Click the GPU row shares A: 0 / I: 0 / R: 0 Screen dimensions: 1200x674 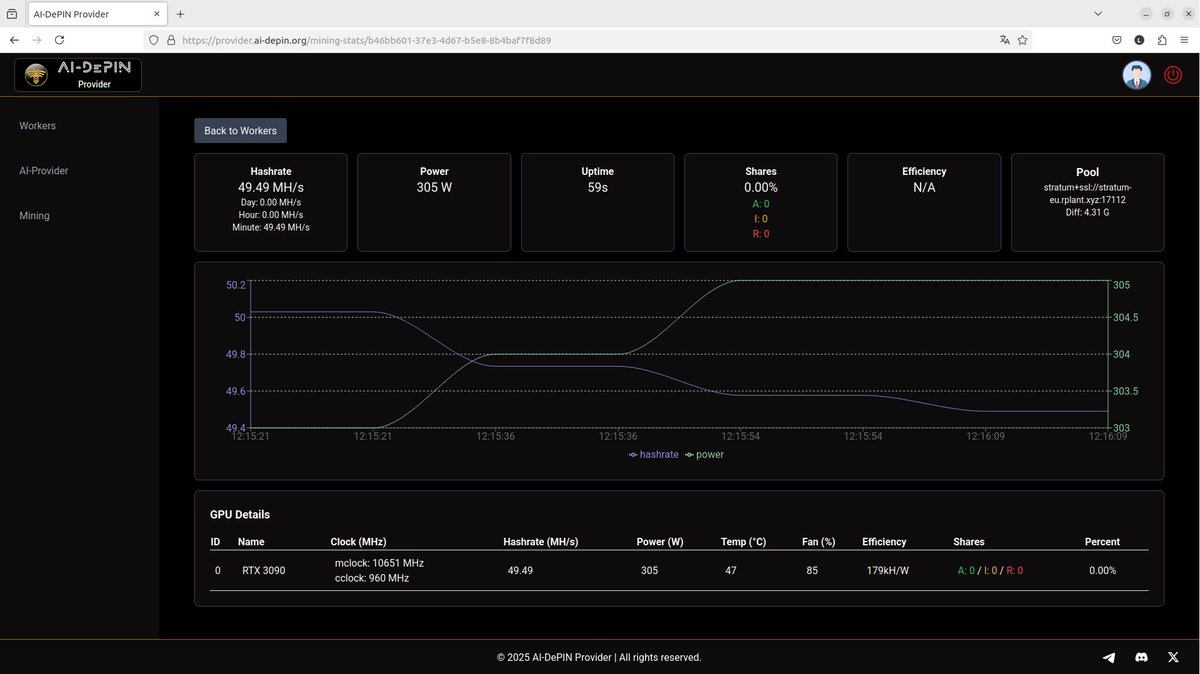tap(990, 571)
